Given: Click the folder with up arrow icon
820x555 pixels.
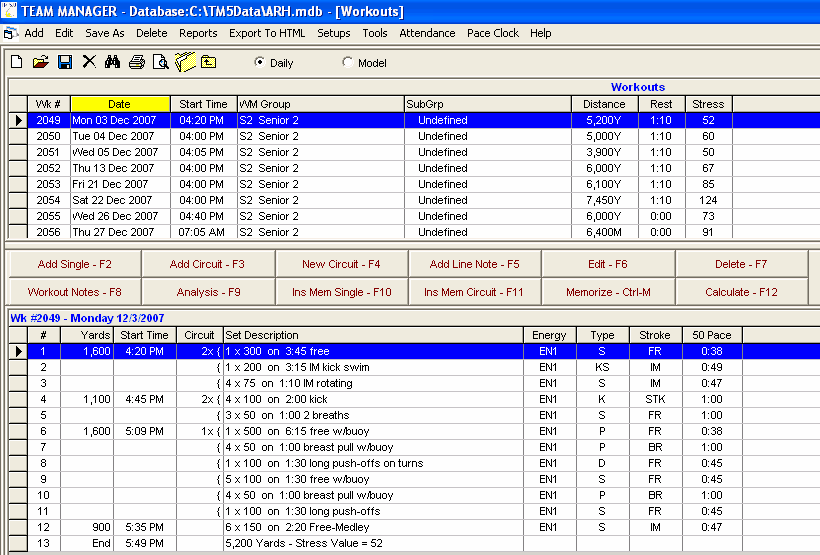Looking at the screenshot, I should [x=208, y=62].
